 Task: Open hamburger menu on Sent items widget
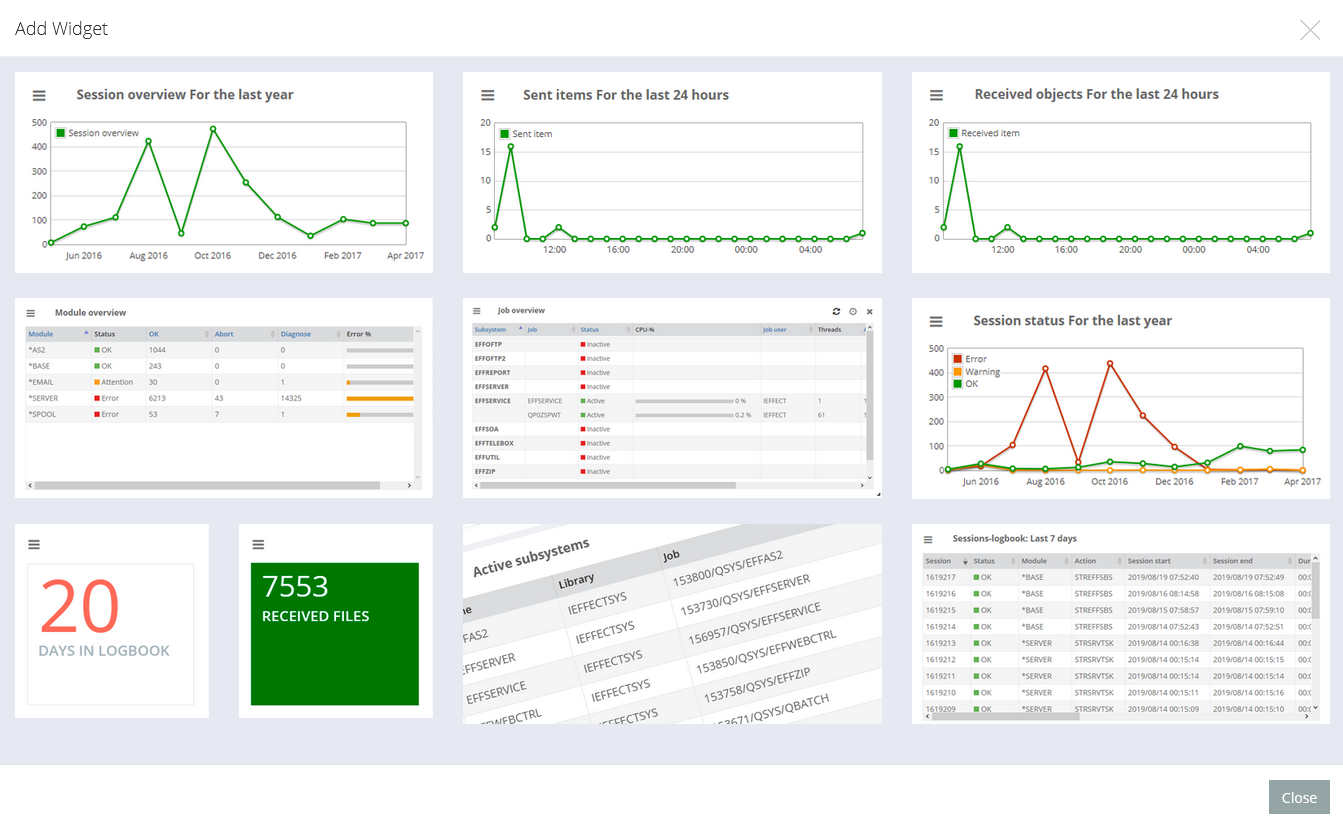[x=488, y=96]
